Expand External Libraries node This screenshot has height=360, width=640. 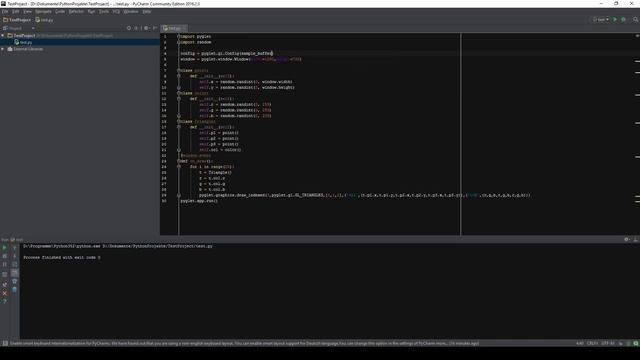(3, 49)
